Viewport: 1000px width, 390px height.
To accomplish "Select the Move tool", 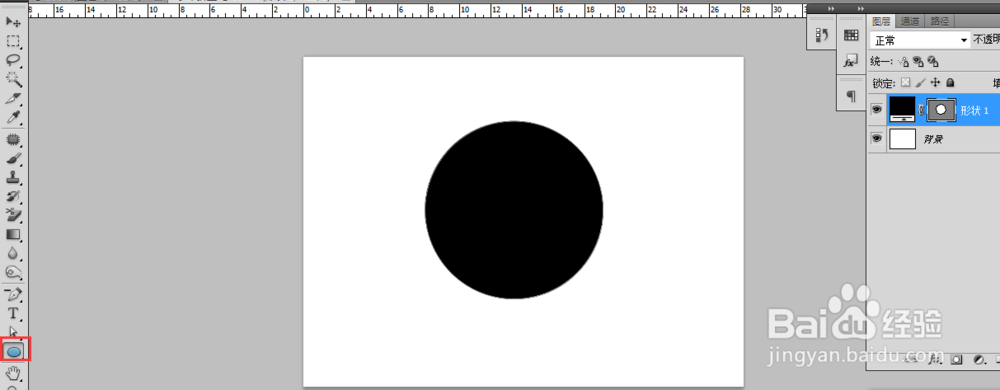I will coord(13,23).
